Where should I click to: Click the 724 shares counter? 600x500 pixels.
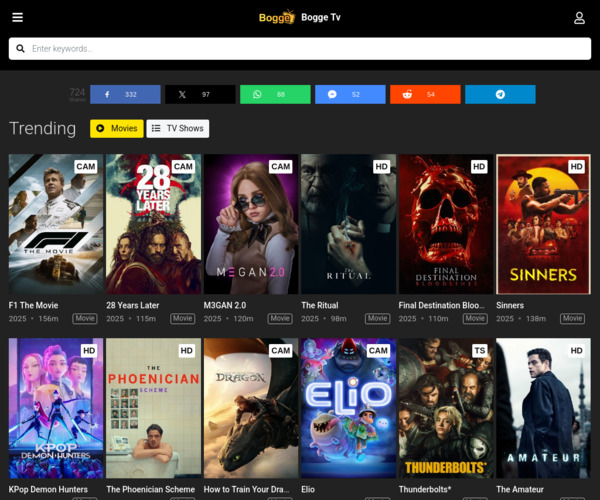tap(77, 94)
